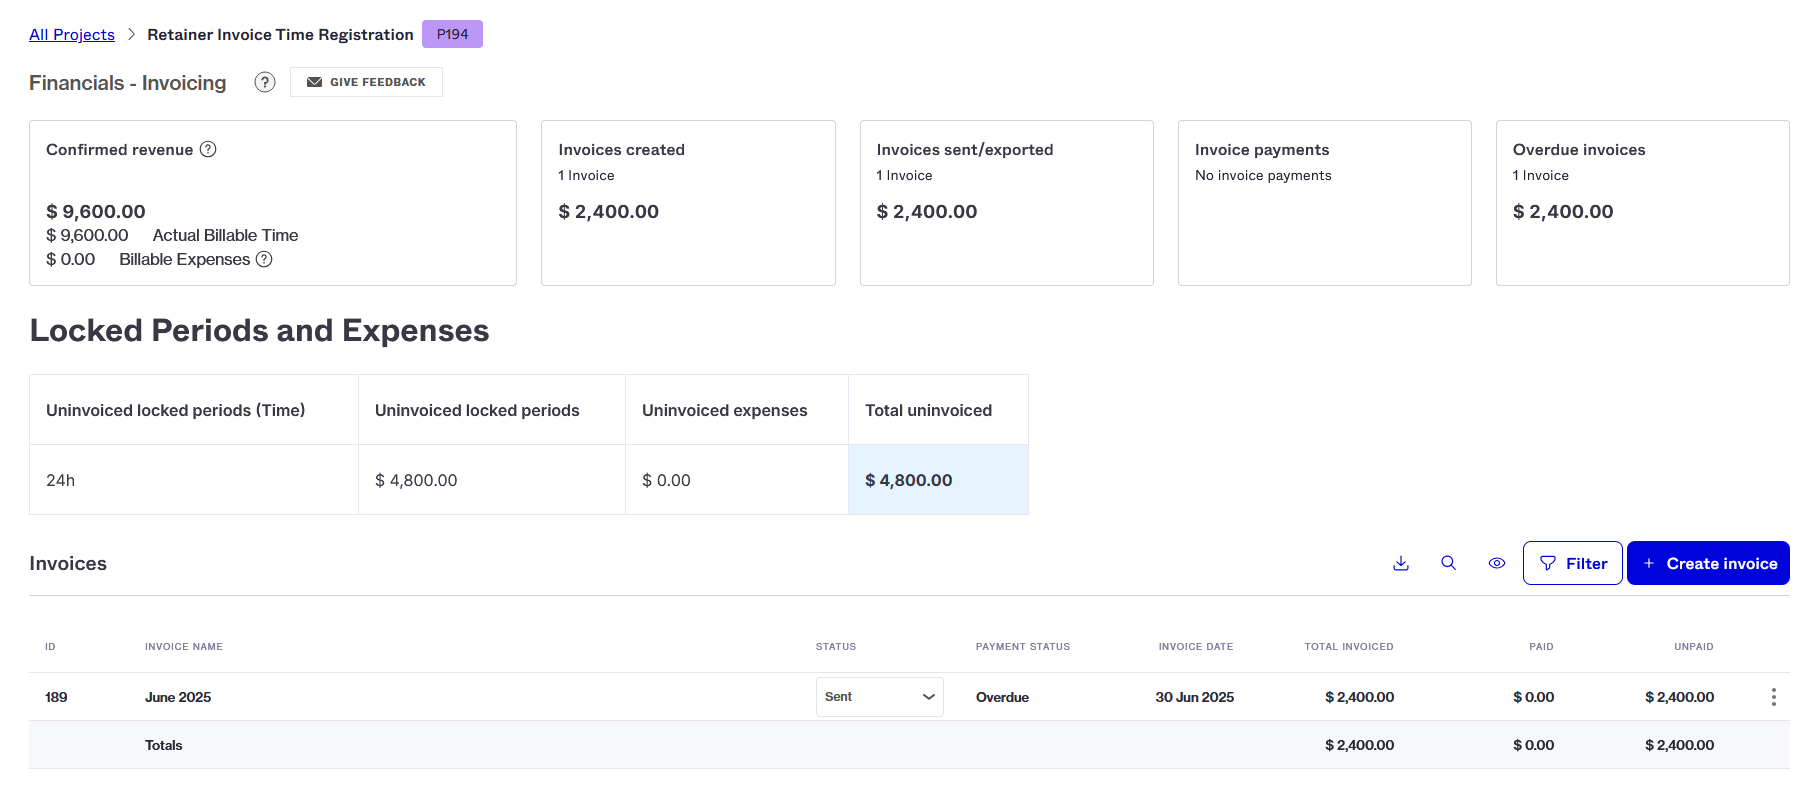Click the Invoice Date column header

coord(1196,647)
